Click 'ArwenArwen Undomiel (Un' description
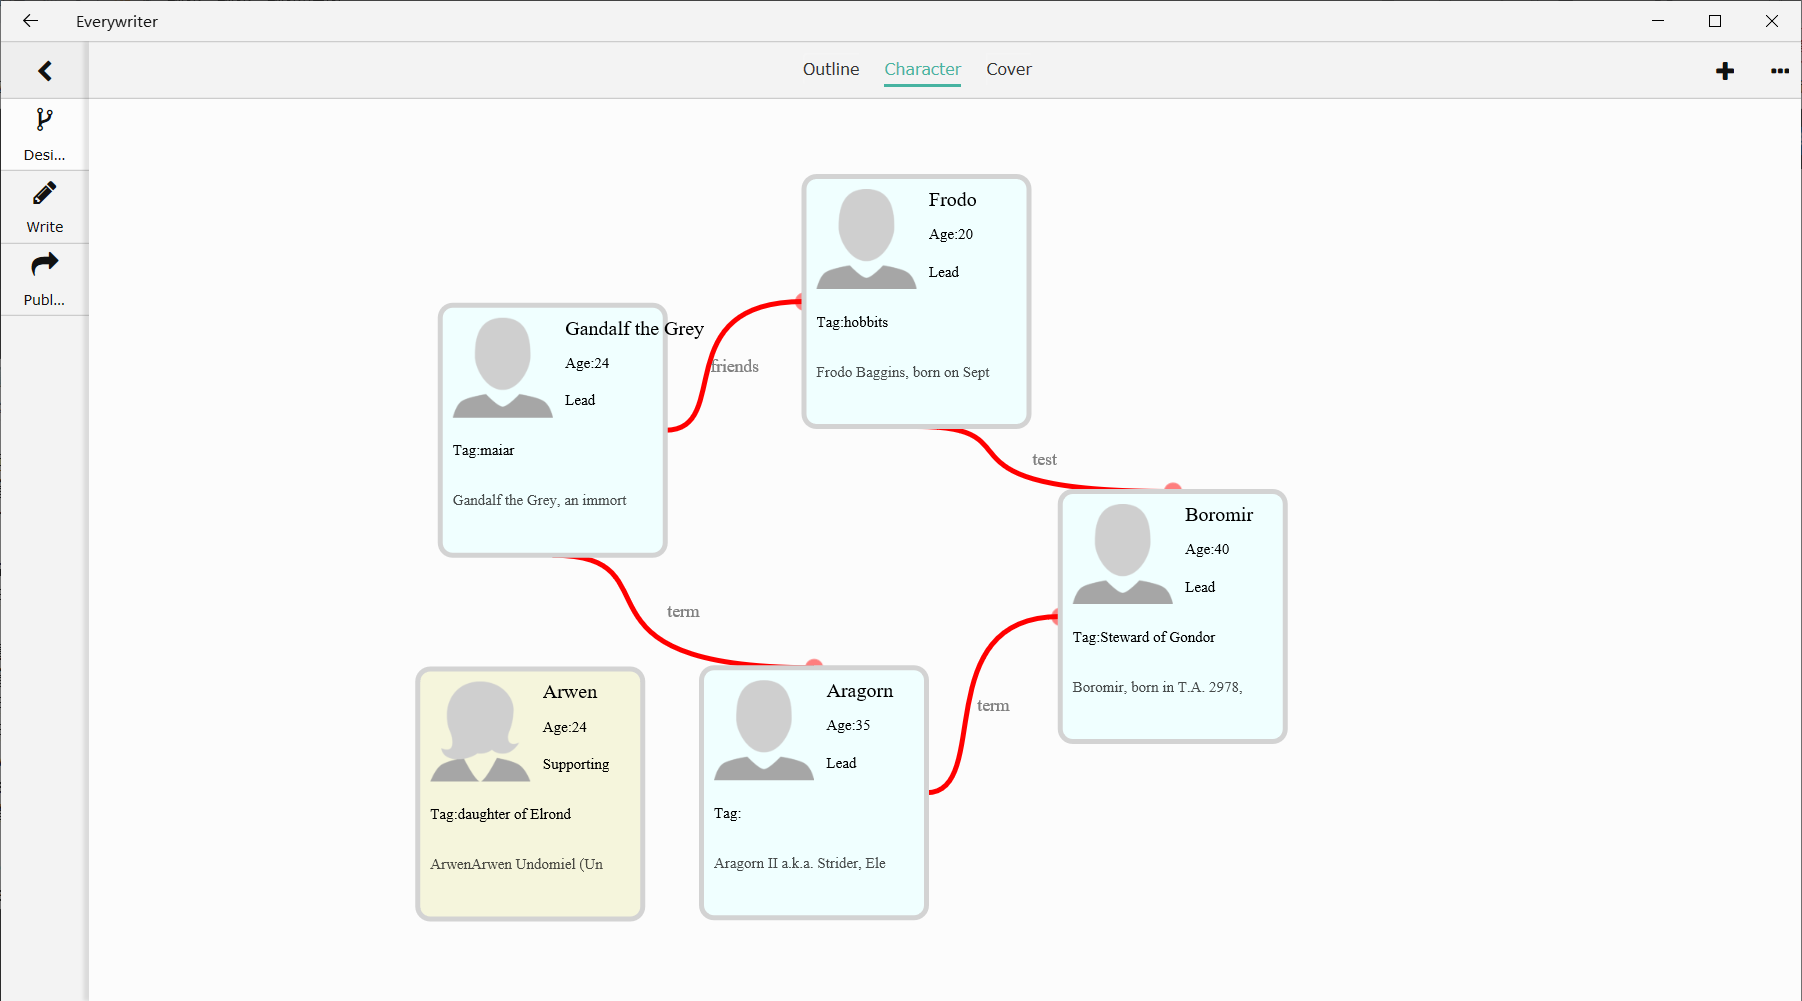The height and width of the screenshot is (1001, 1802). (517, 864)
